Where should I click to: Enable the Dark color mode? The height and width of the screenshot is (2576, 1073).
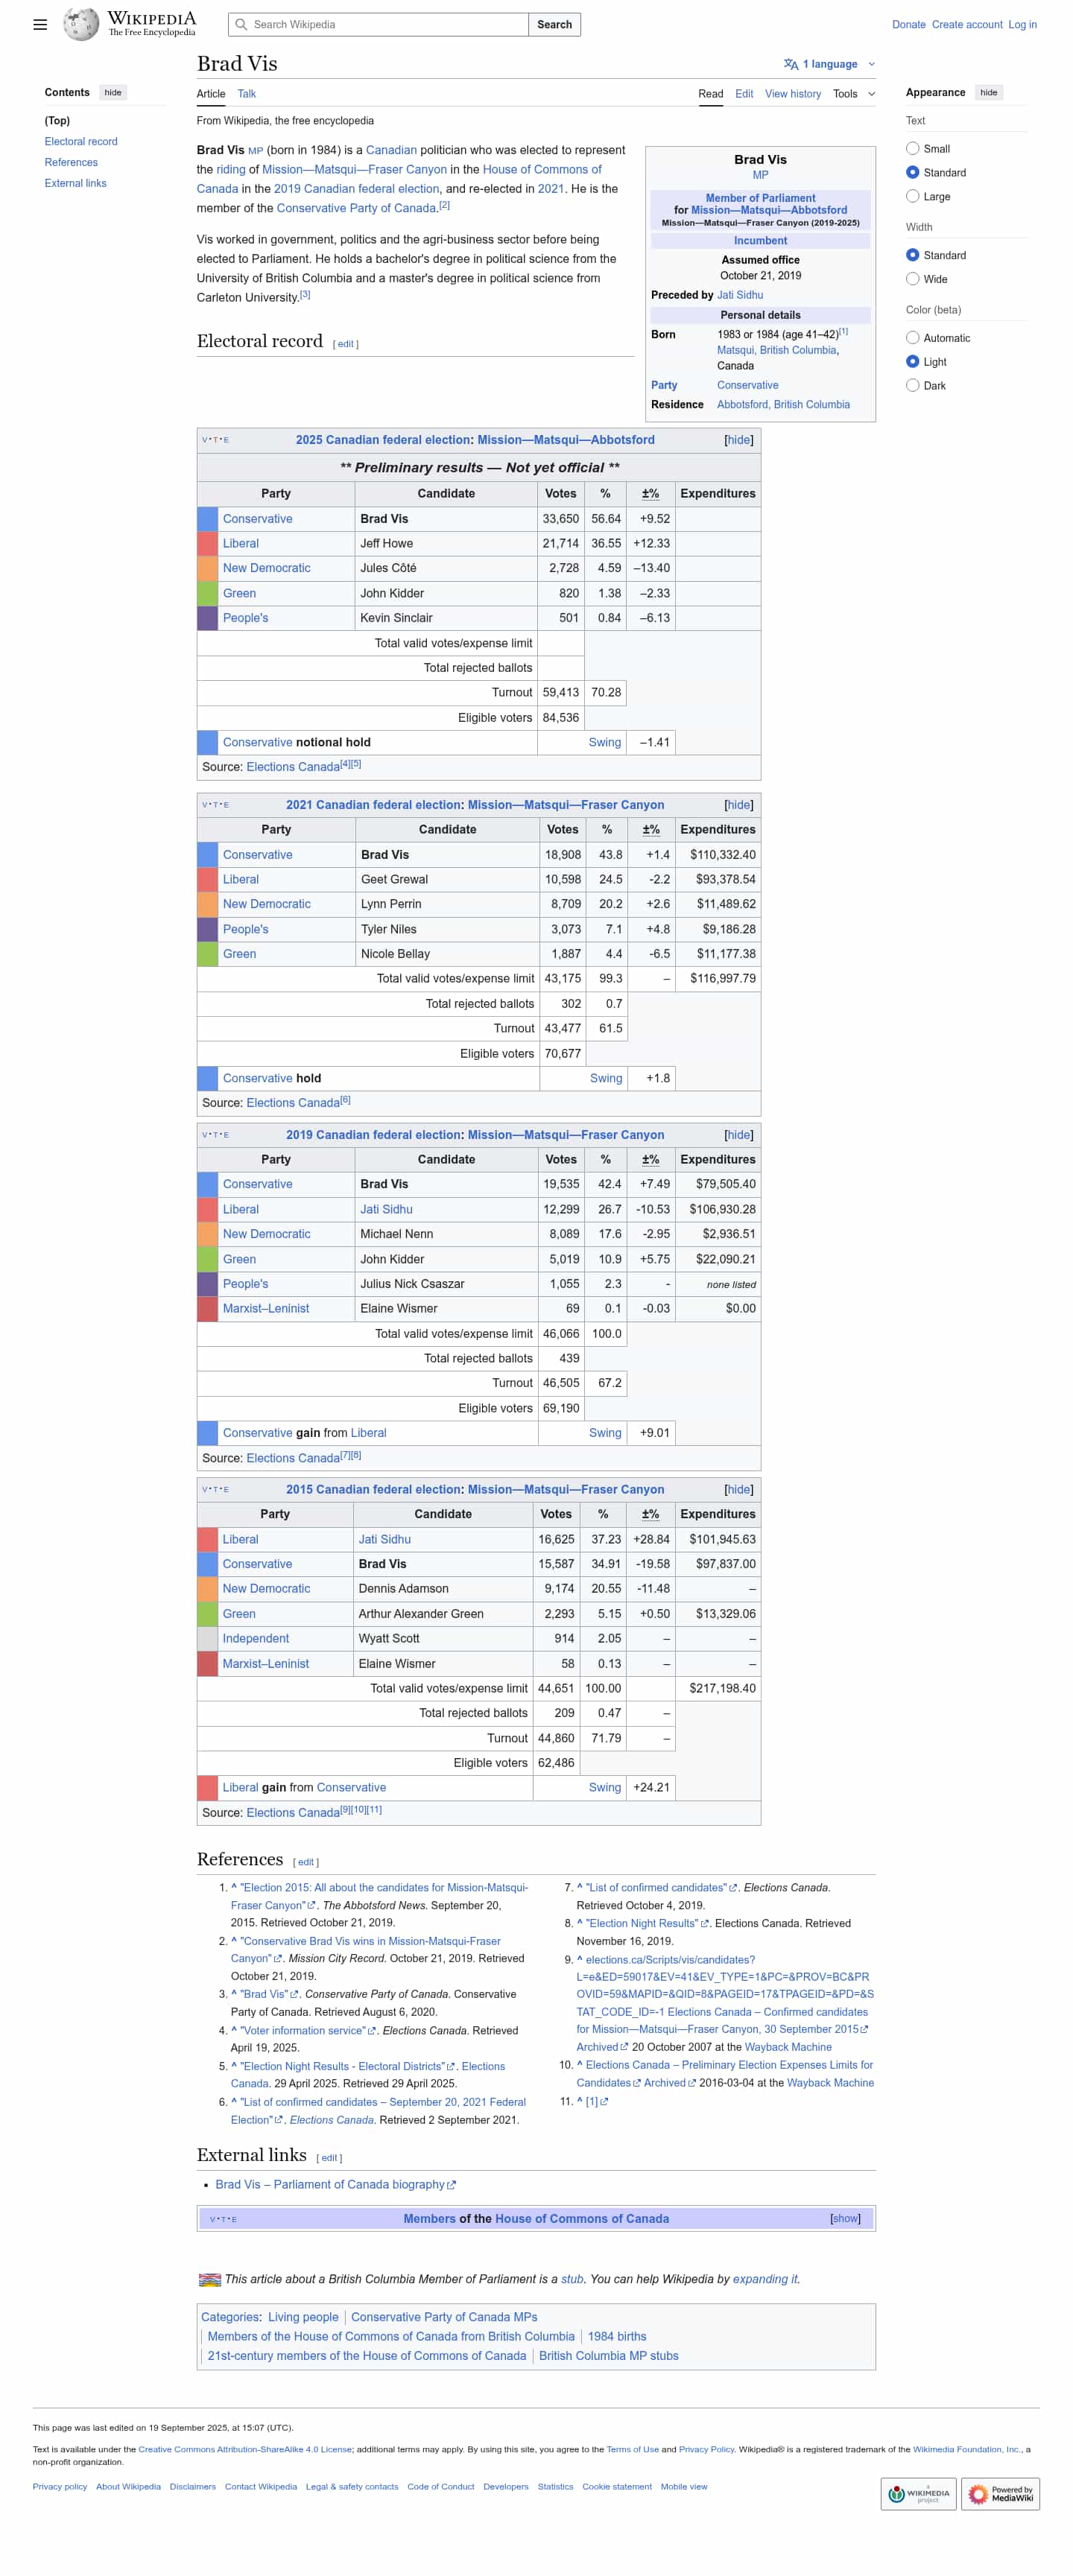pyautogui.click(x=912, y=386)
